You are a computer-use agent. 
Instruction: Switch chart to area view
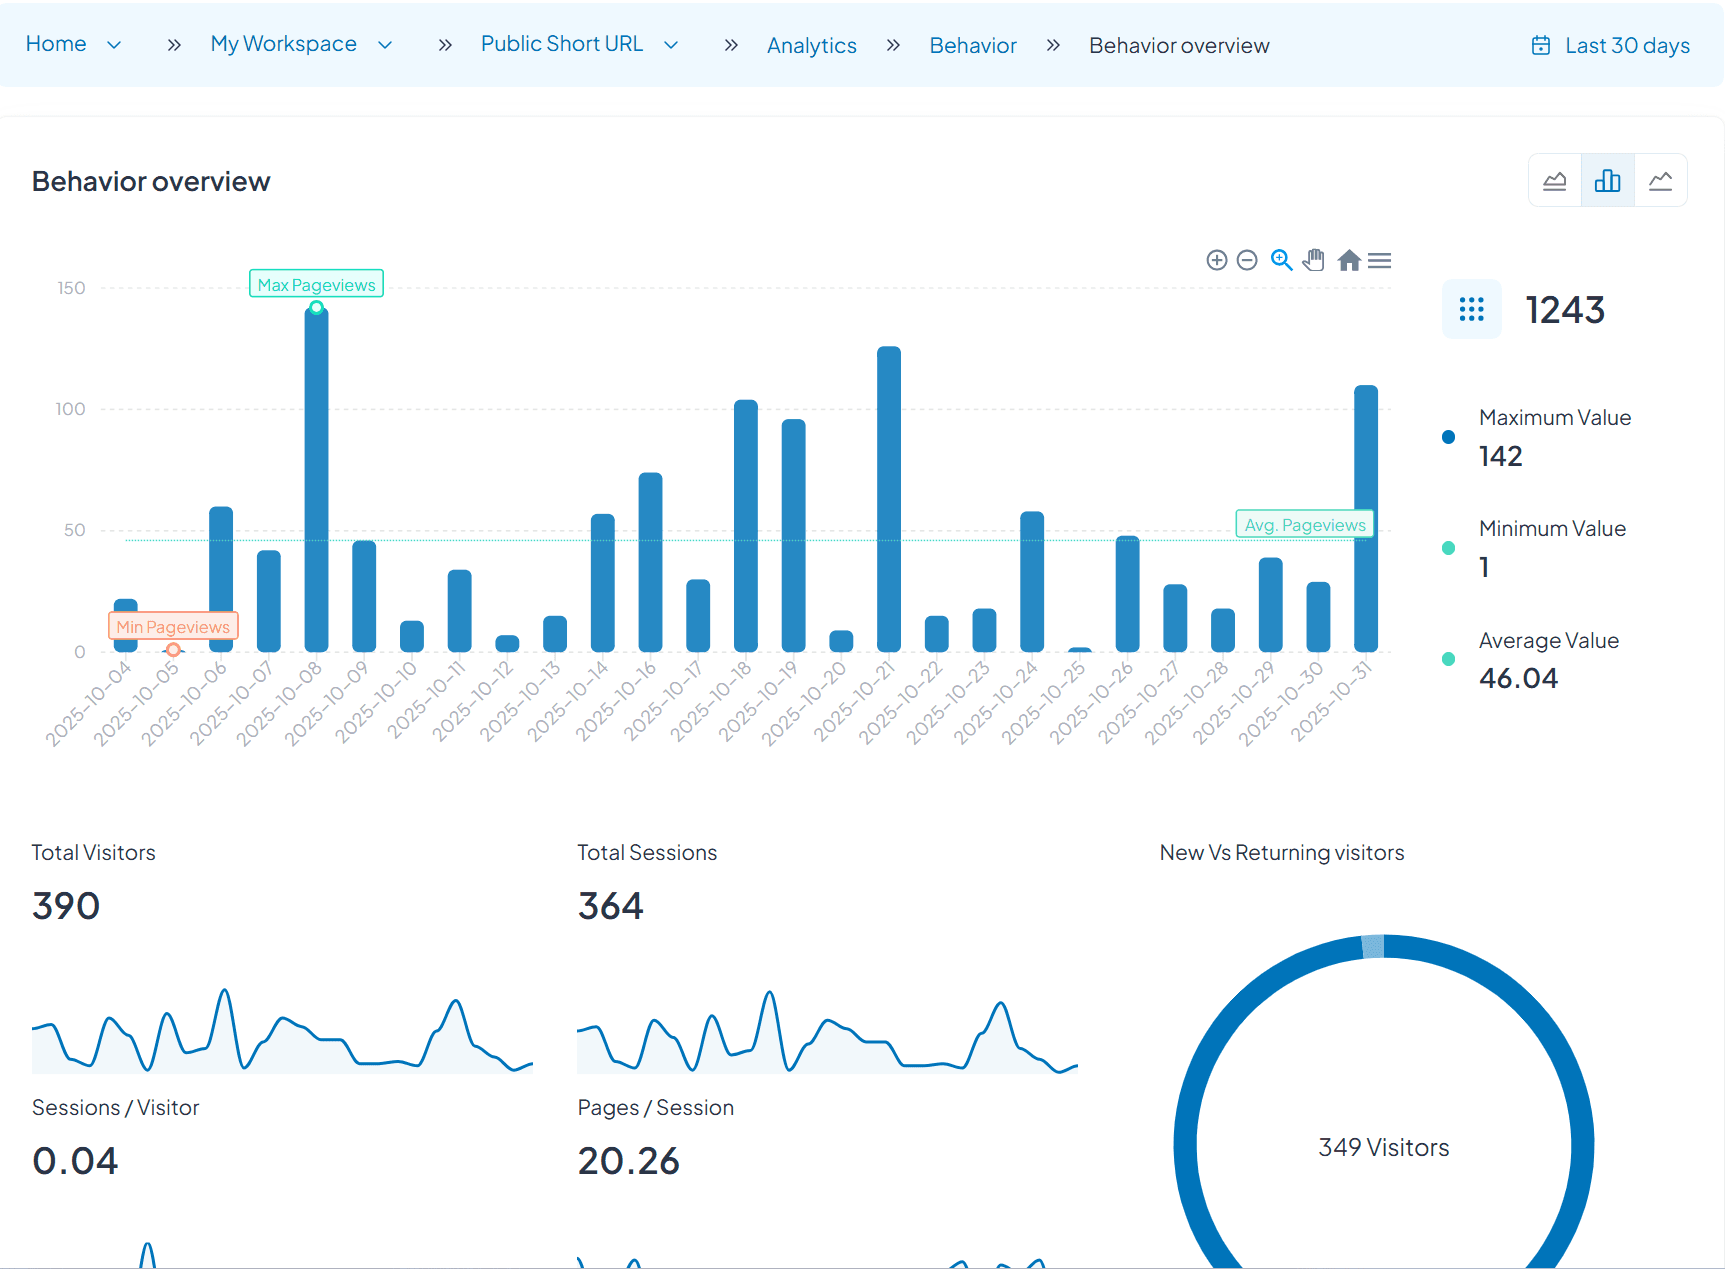pos(1554,180)
